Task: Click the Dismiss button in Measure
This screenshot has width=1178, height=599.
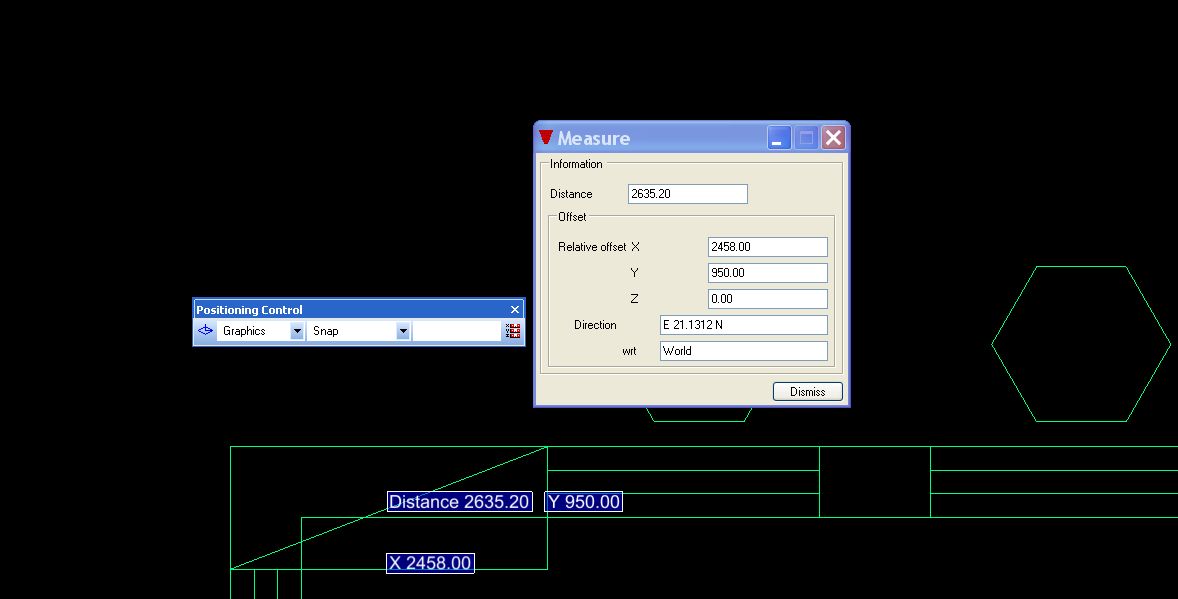Action: point(808,392)
